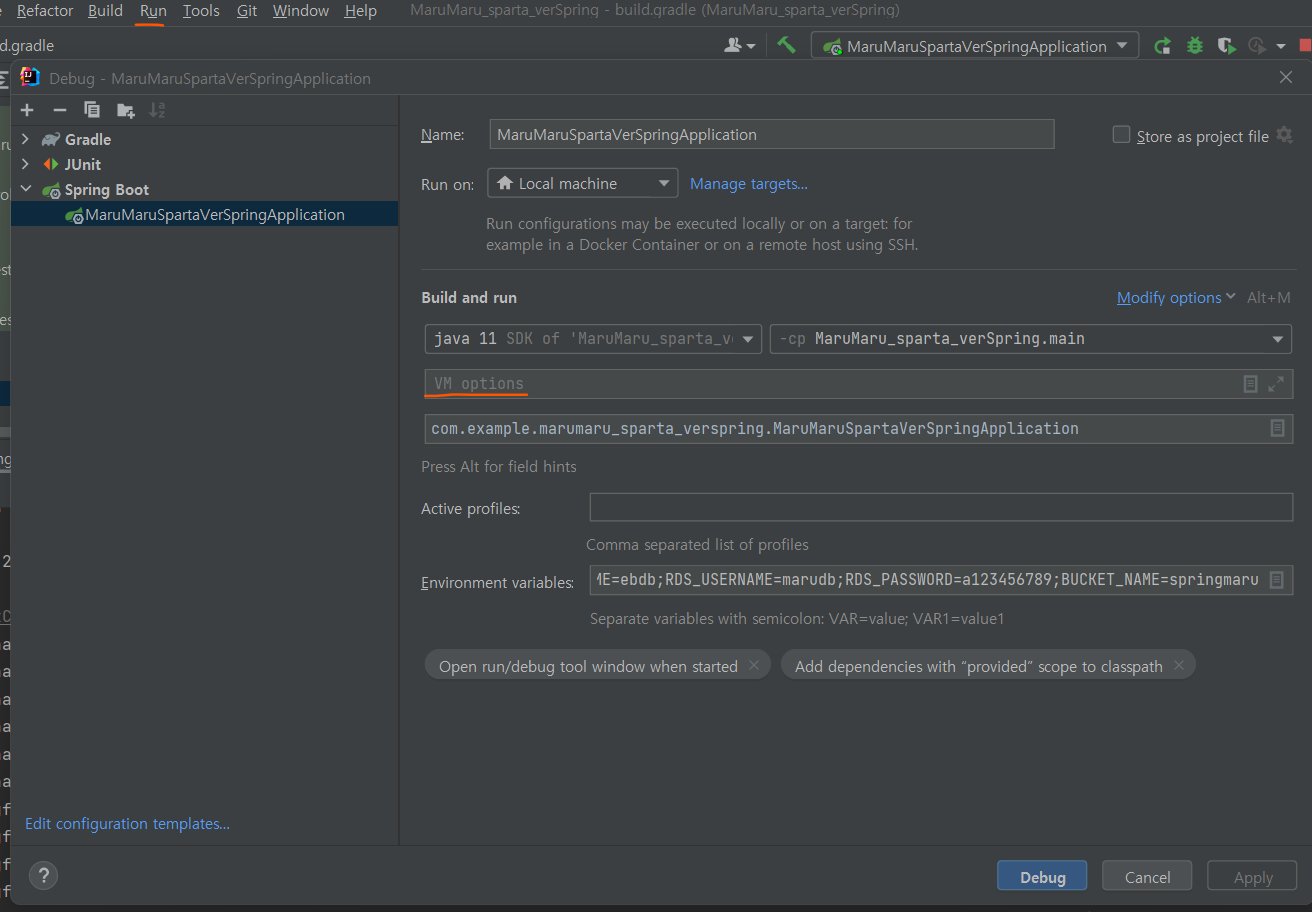Viewport: 1312px width, 912px height.
Task: Select the Spring Boot tree item
Action: [107, 189]
